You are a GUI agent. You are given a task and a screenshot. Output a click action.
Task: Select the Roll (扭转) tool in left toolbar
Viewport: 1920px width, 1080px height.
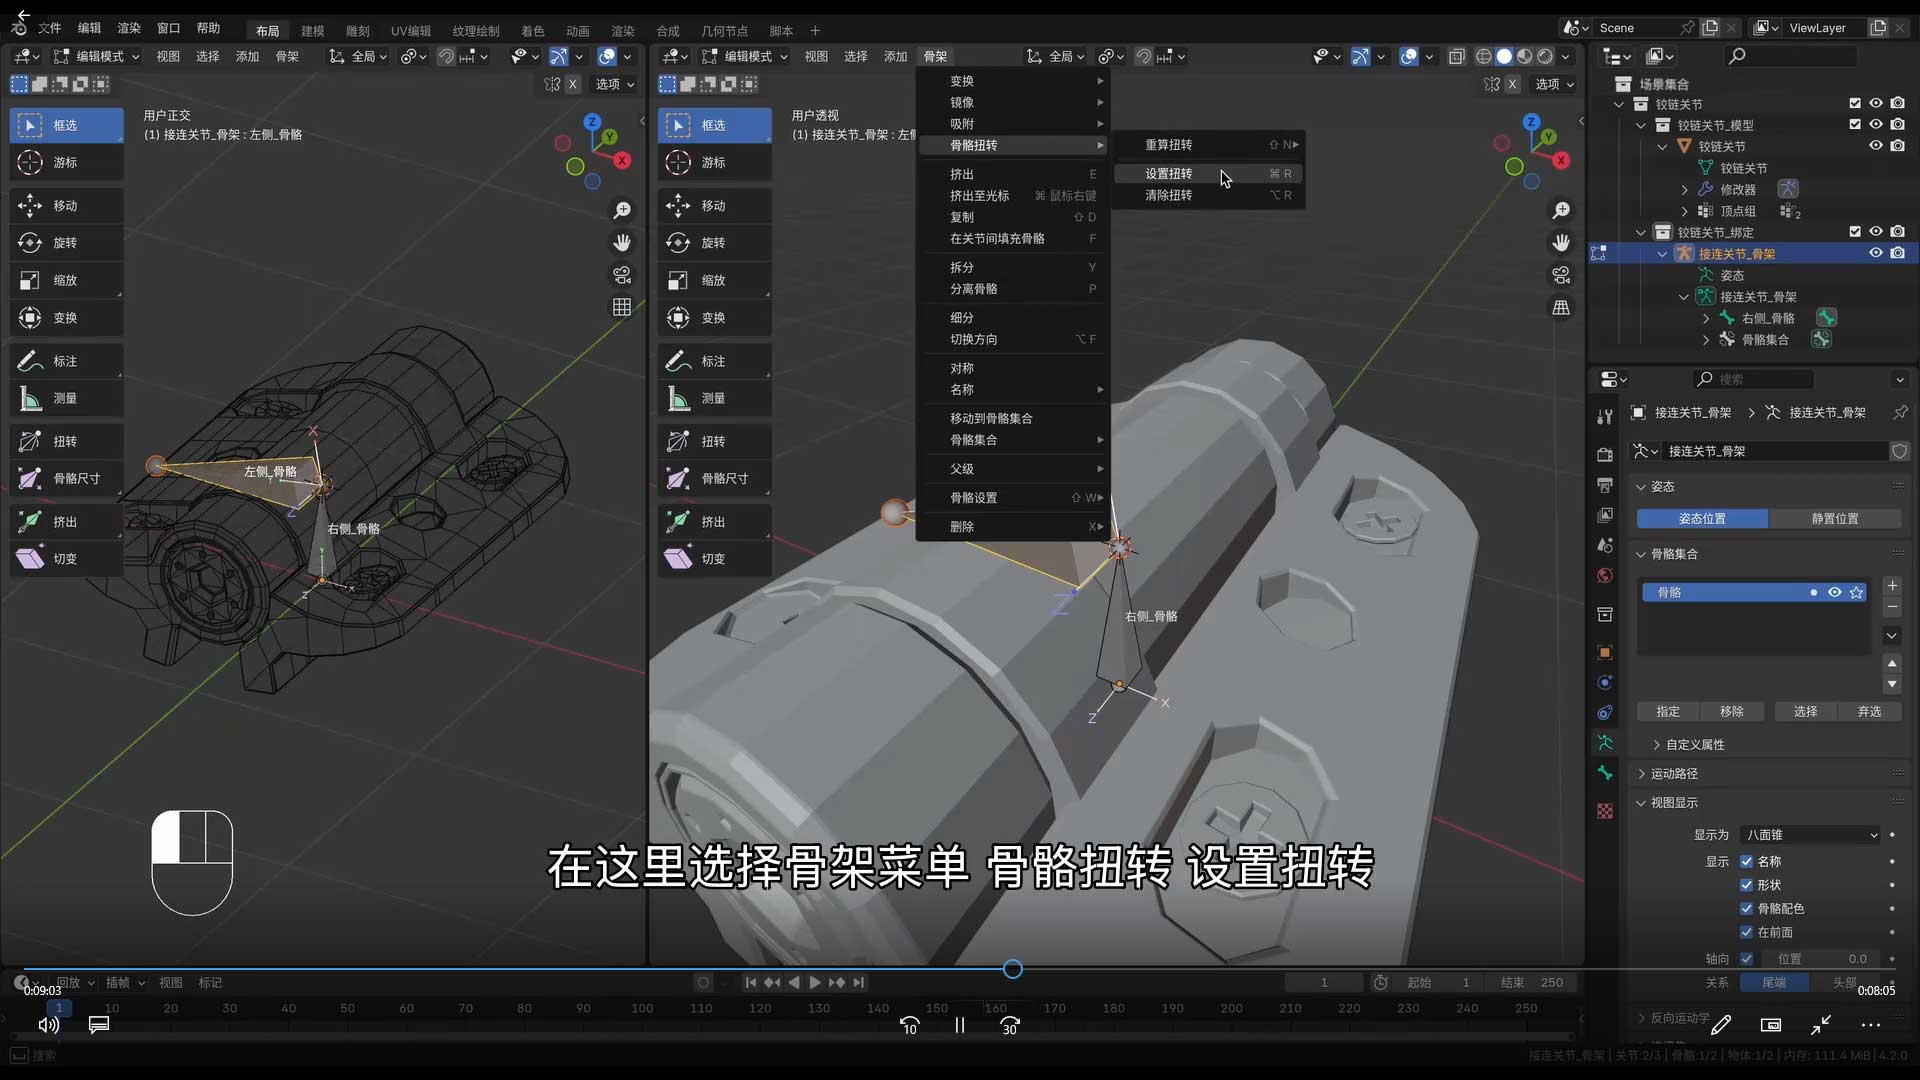(x=64, y=441)
